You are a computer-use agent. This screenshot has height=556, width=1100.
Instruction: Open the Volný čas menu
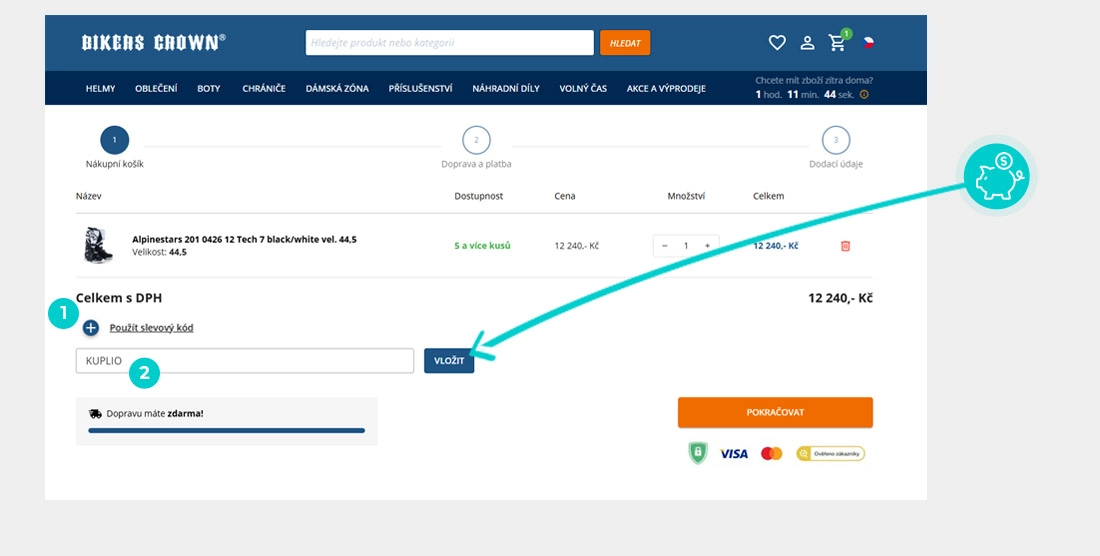point(583,88)
